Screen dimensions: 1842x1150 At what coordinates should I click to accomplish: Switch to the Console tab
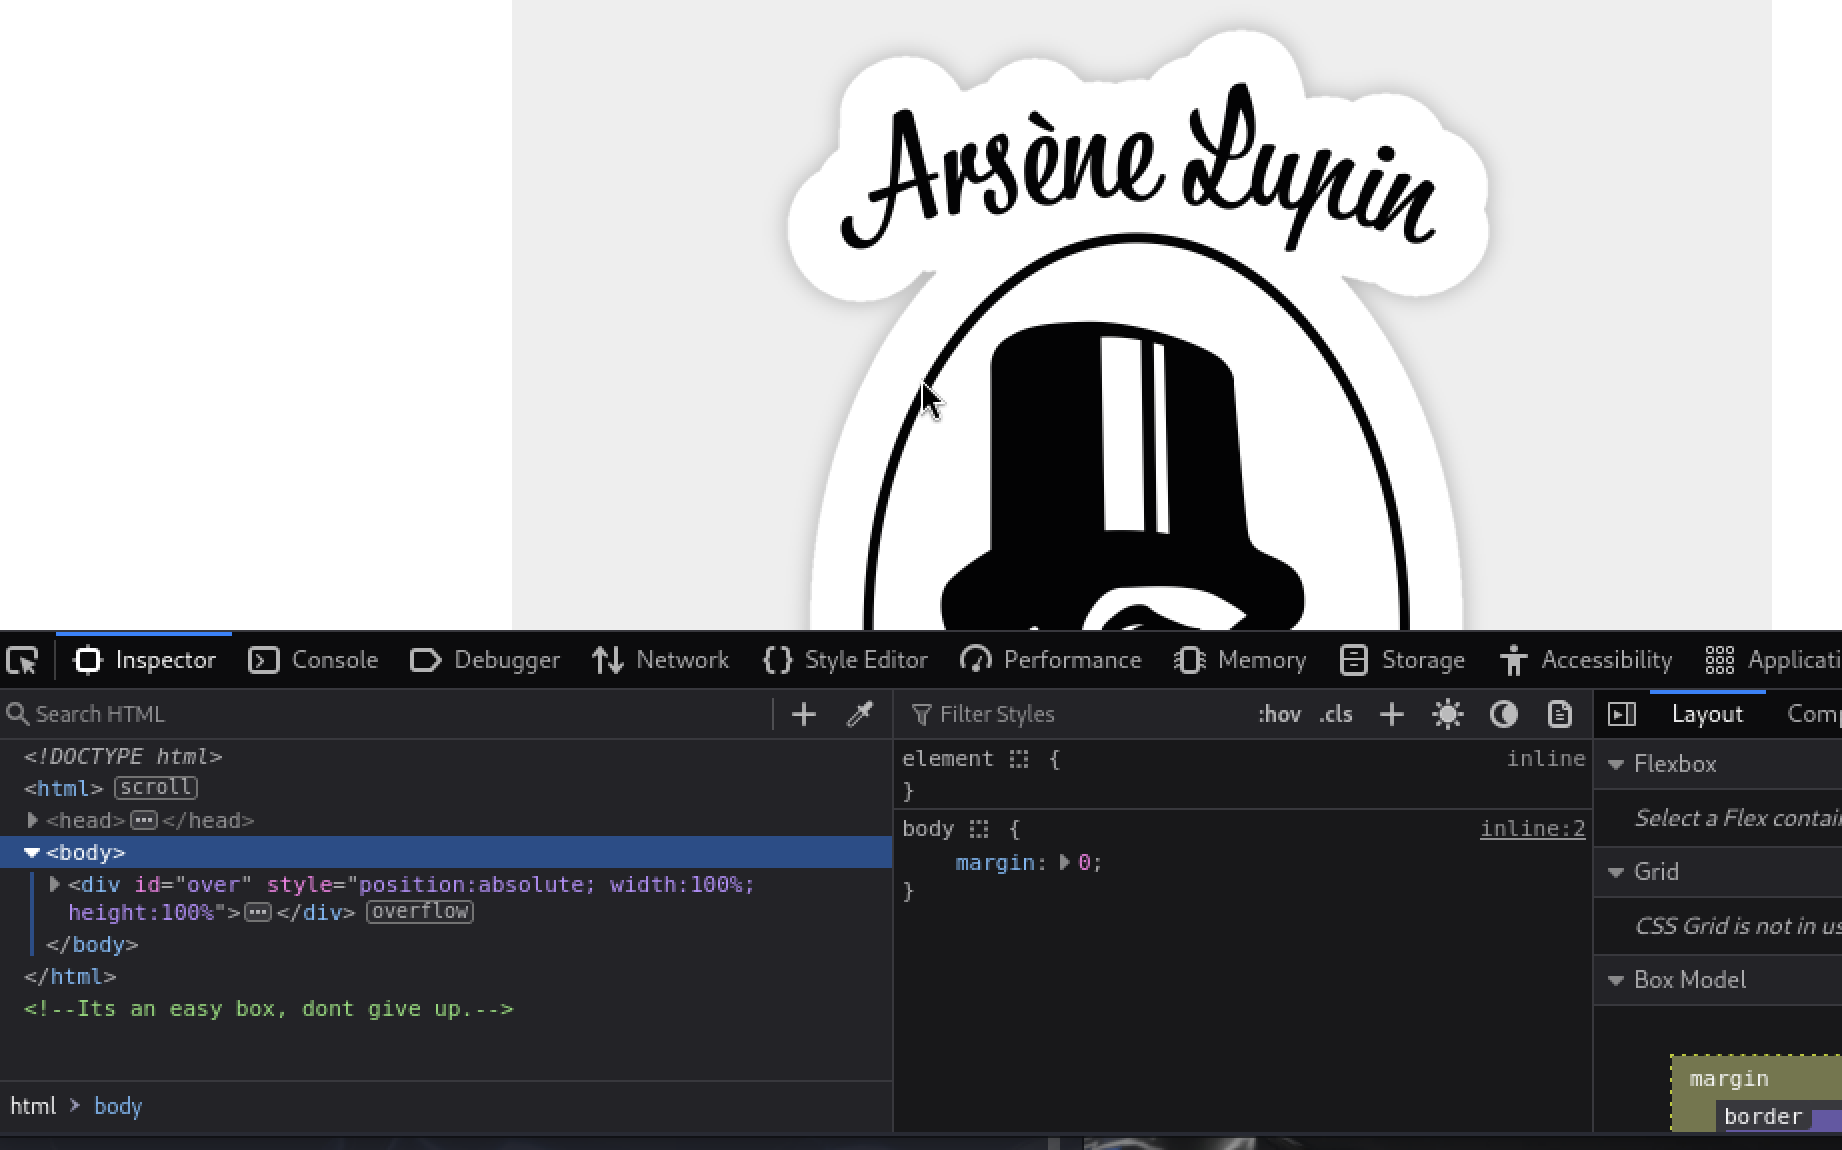pos(313,661)
